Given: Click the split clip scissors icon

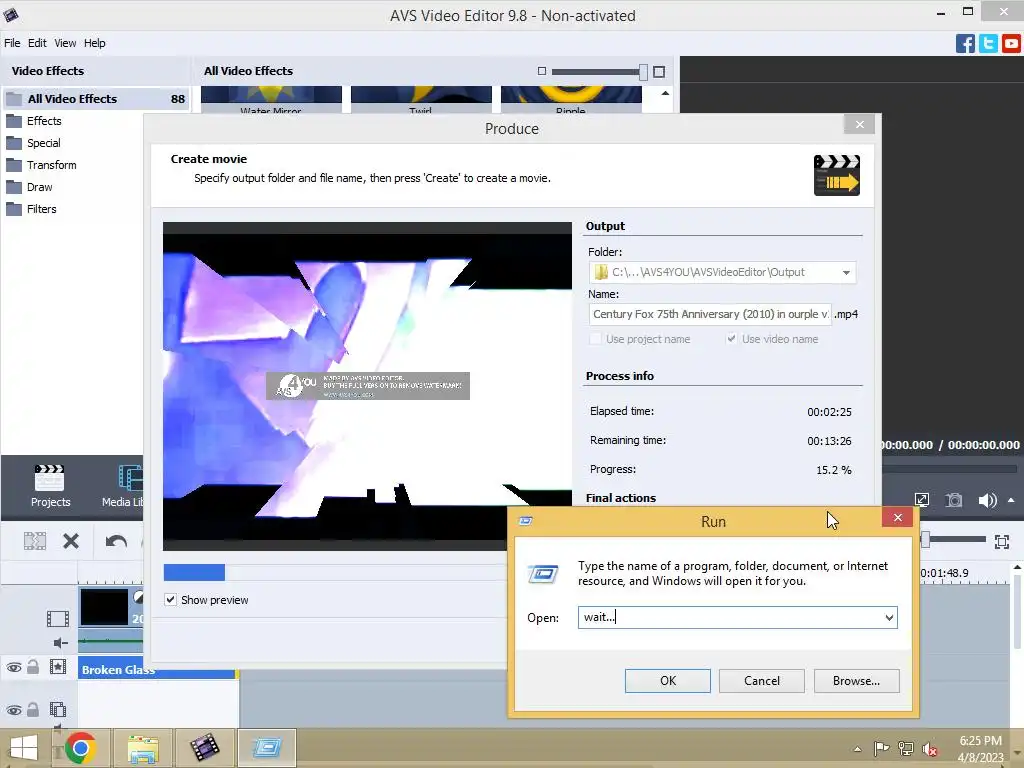Looking at the screenshot, I should [x=35, y=541].
